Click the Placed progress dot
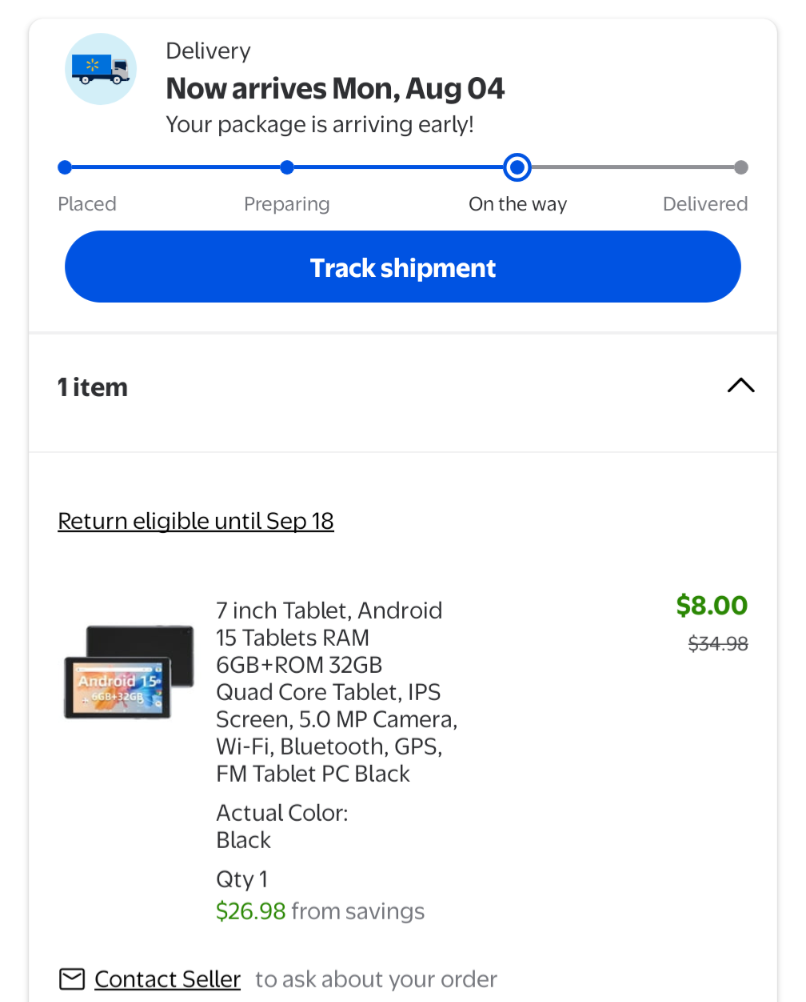 click(x=65, y=168)
